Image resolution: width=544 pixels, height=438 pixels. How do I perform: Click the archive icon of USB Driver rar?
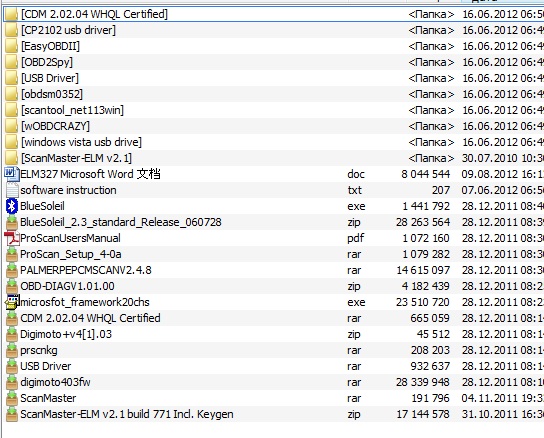point(12,366)
